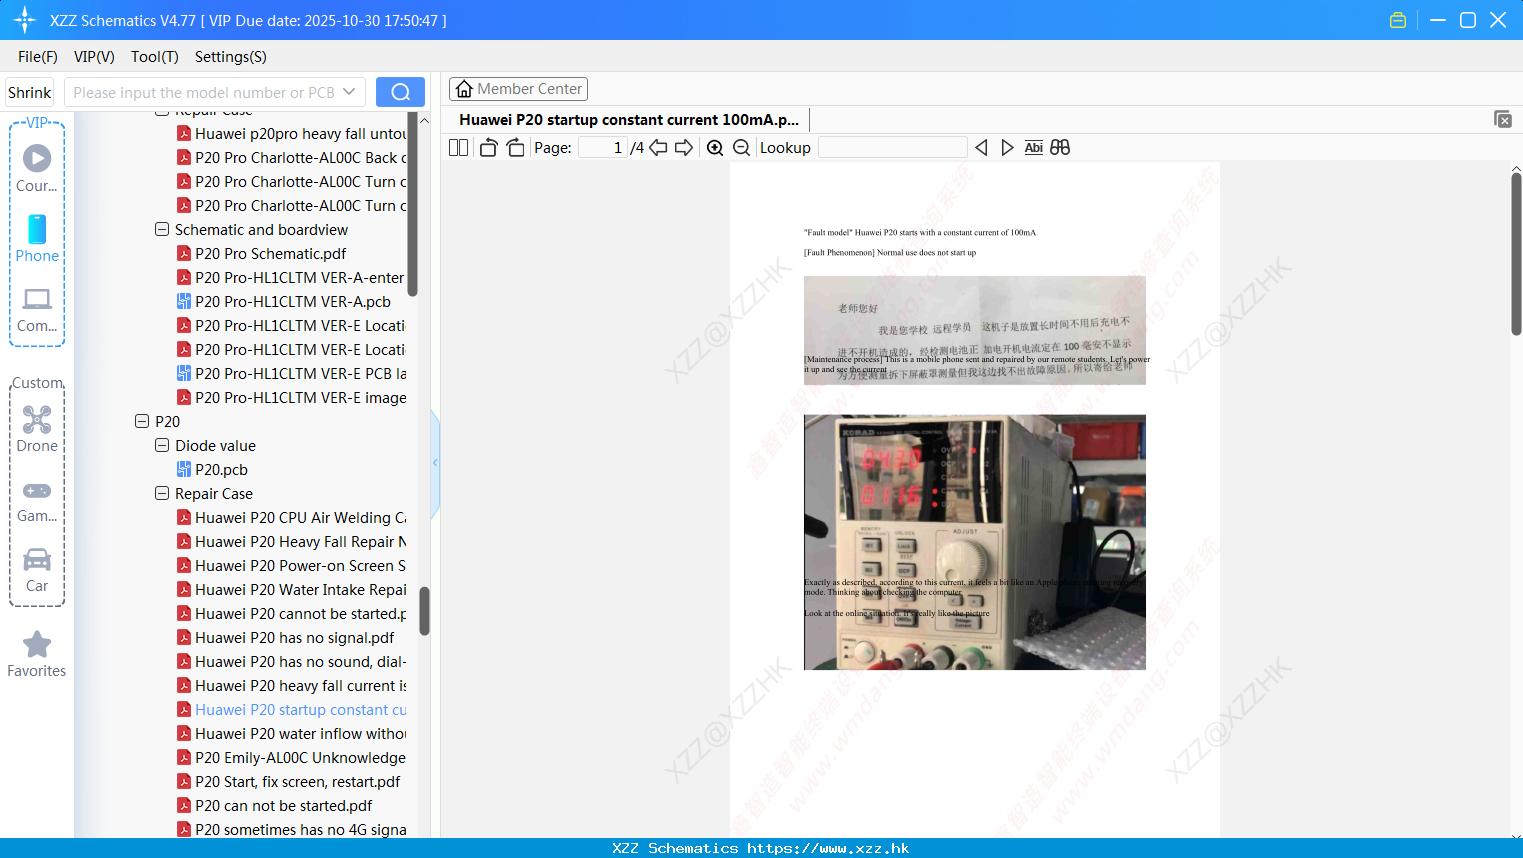Open Huawei P20 water inflow file
The width and height of the screenshot is (1523, 858).
292,733
